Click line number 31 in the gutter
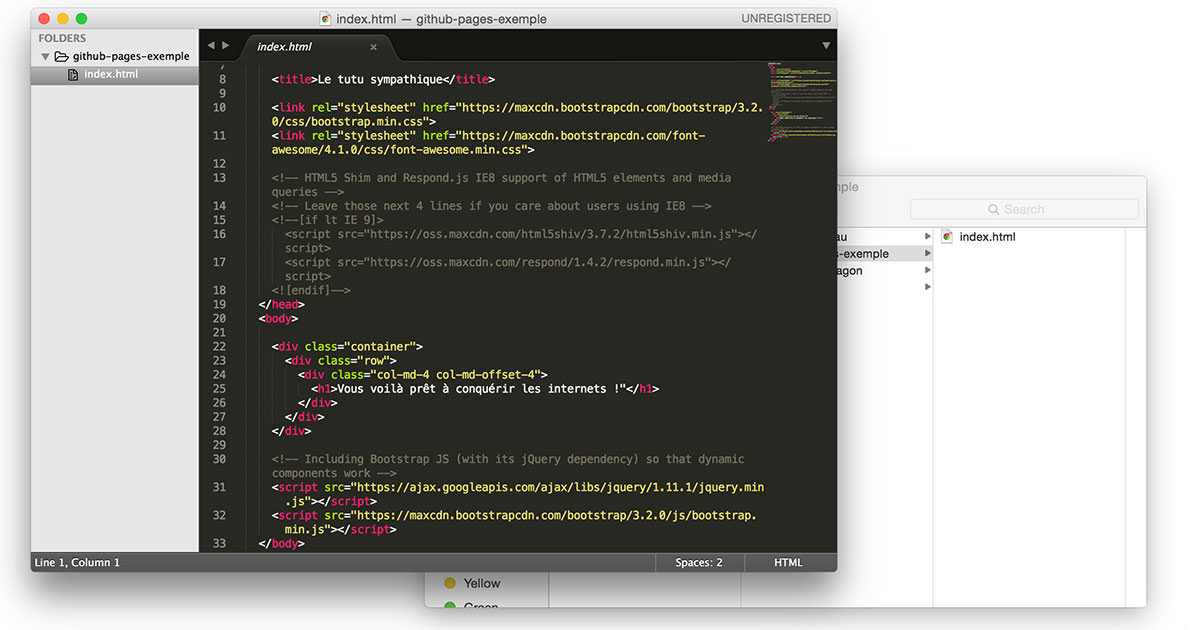1200x630 pixels. click(x=219, y=487)
